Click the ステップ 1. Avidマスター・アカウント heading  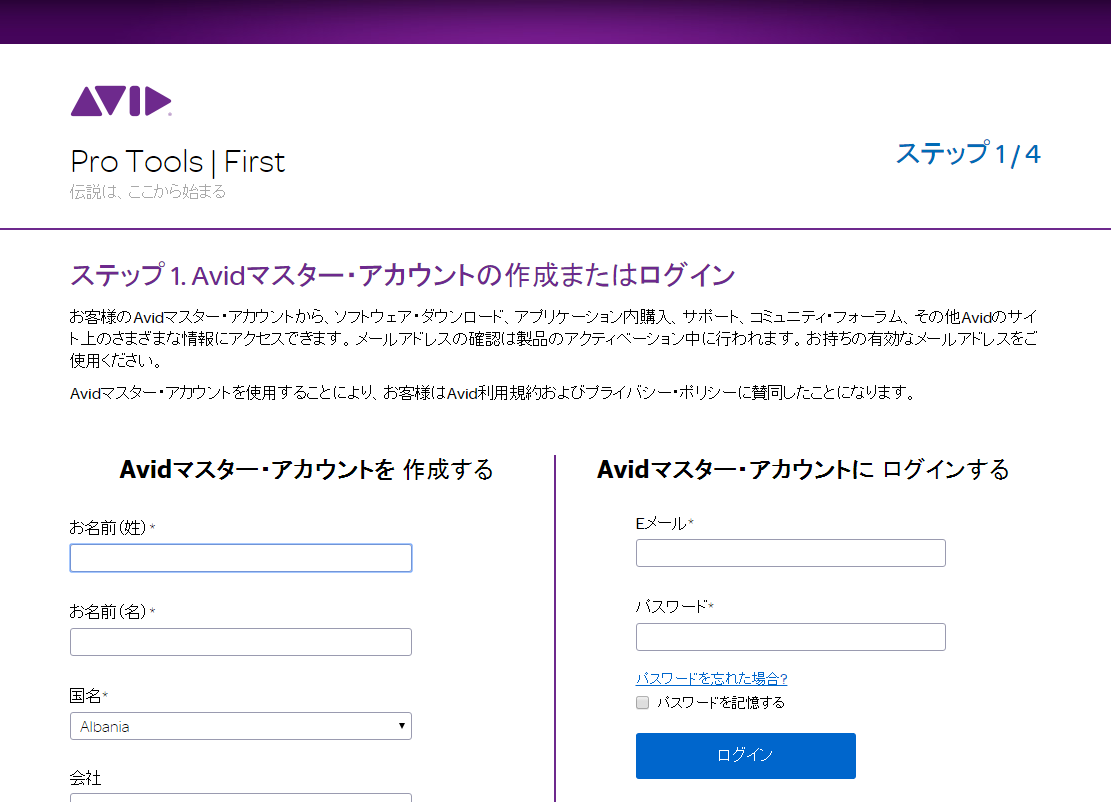tap(402, 275)
